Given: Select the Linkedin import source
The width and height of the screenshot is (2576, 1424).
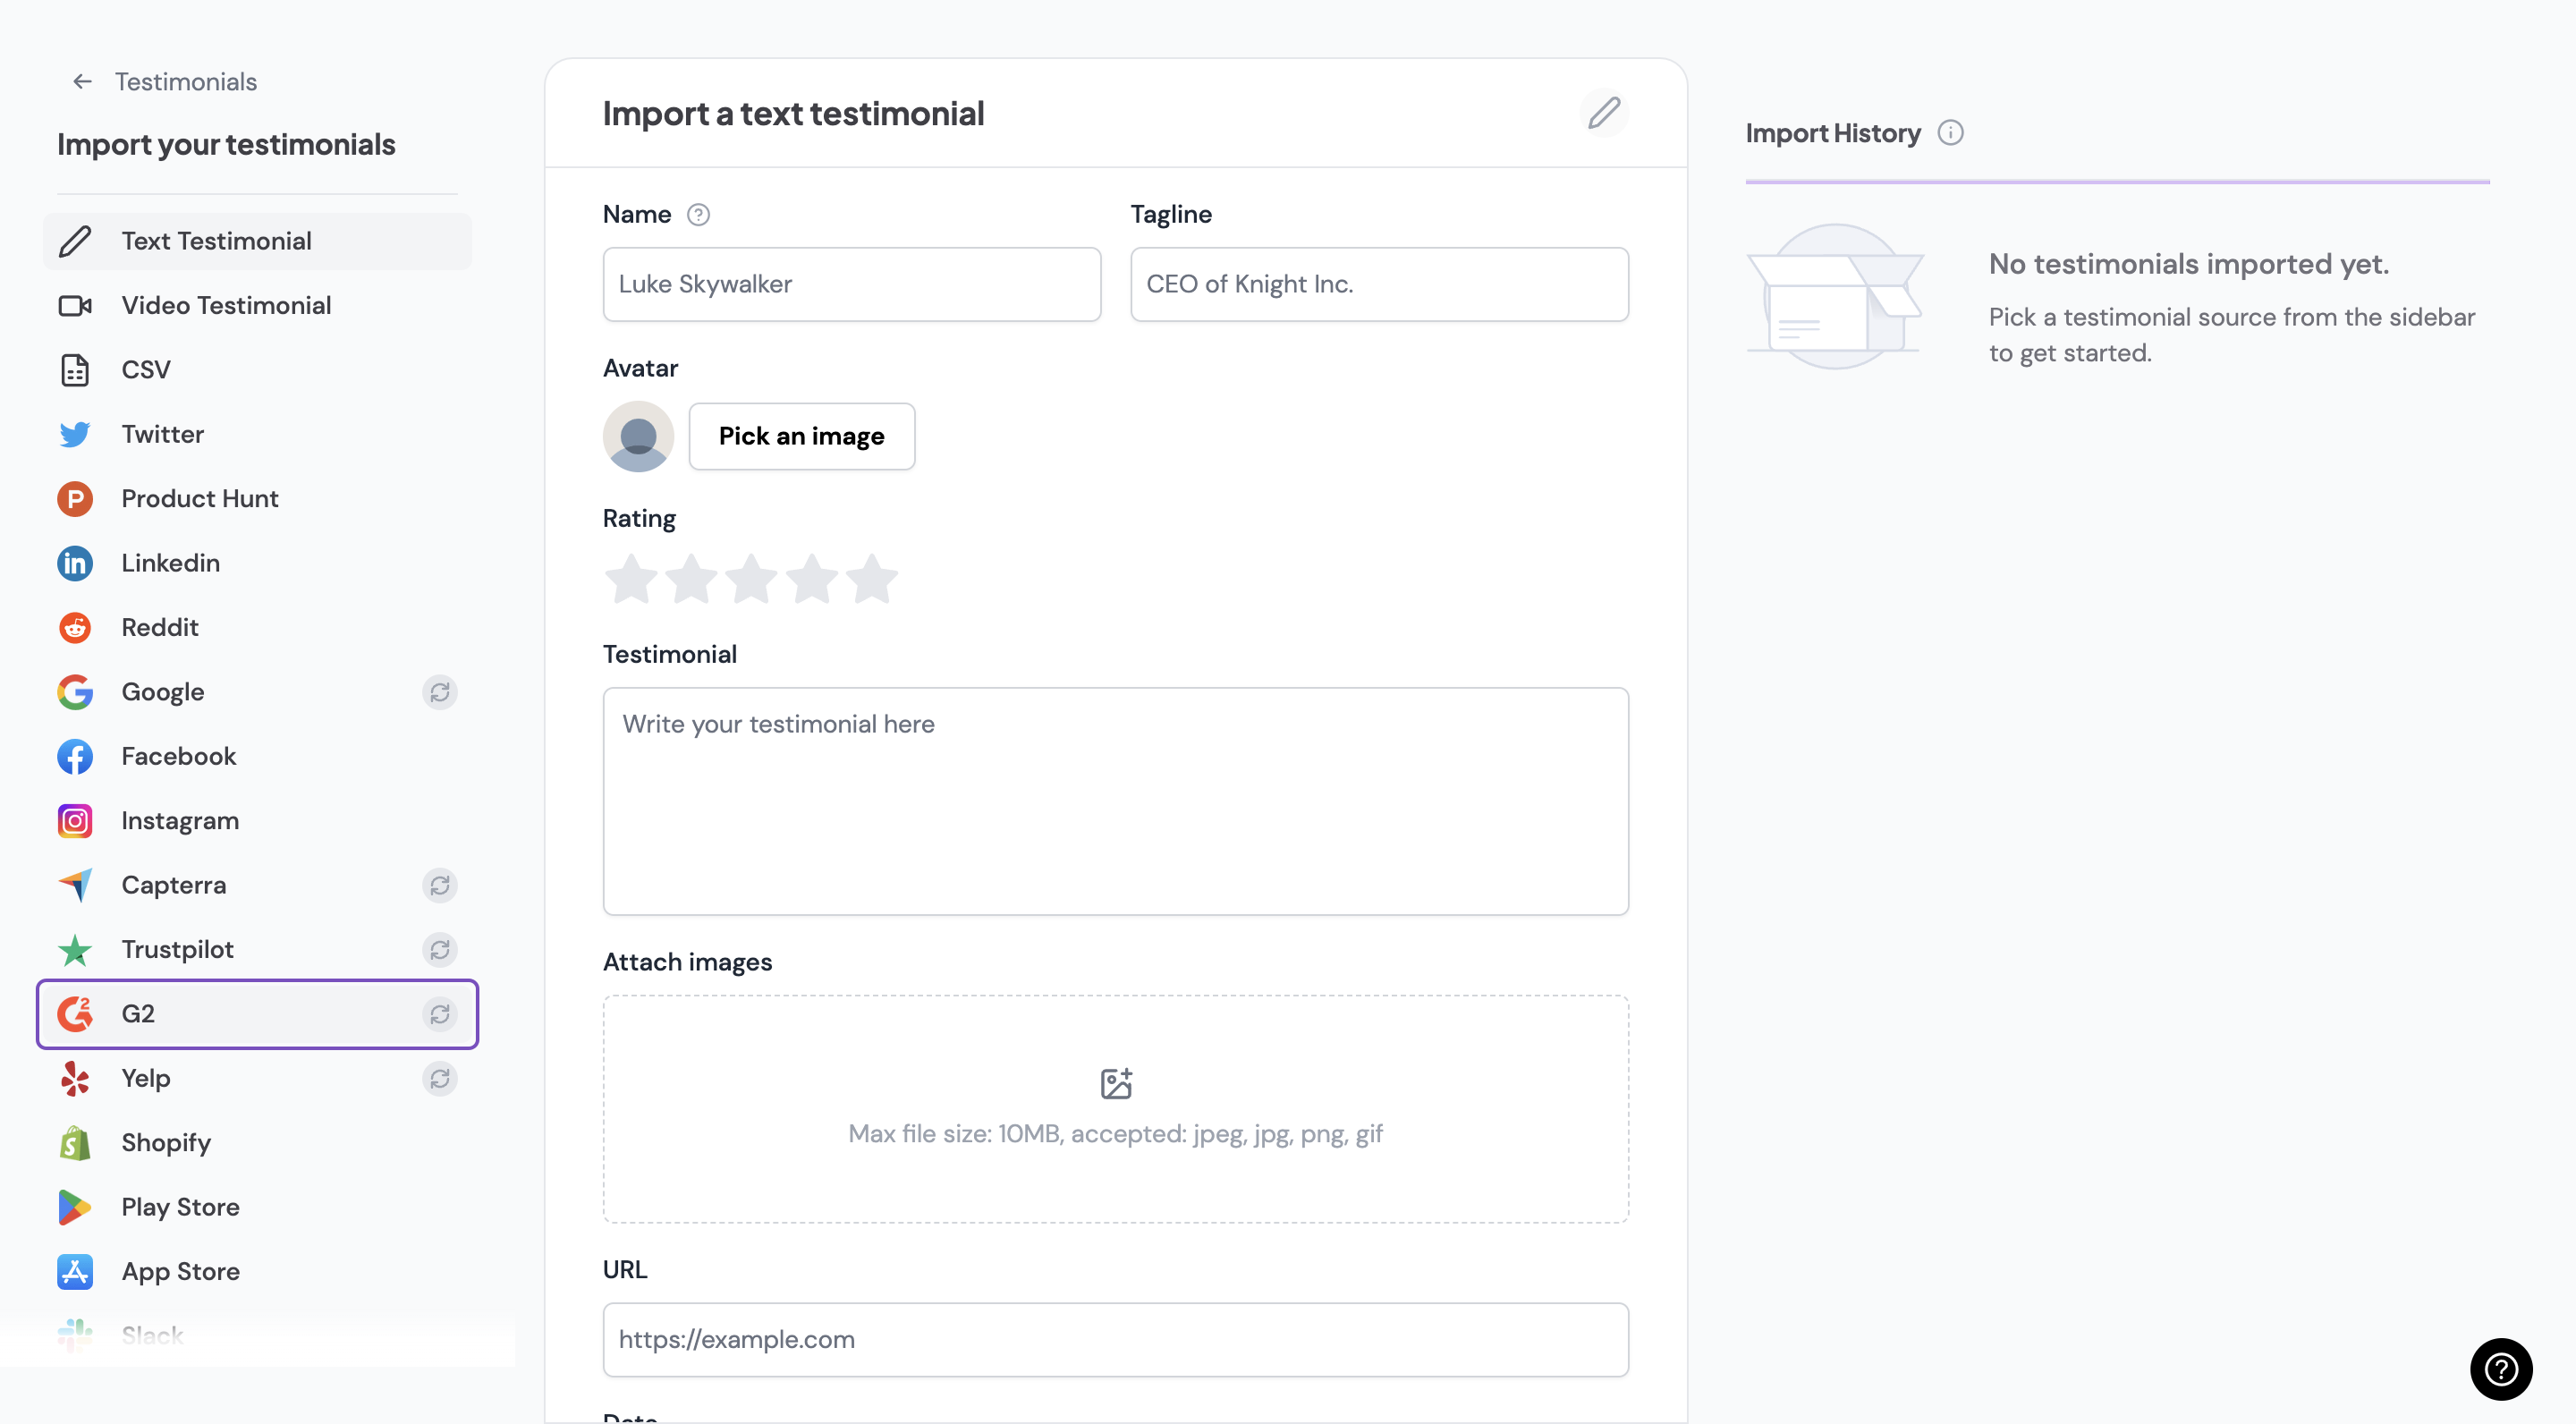Looking at the screenshot, I should pyautogui.click(x=257, y=563).
